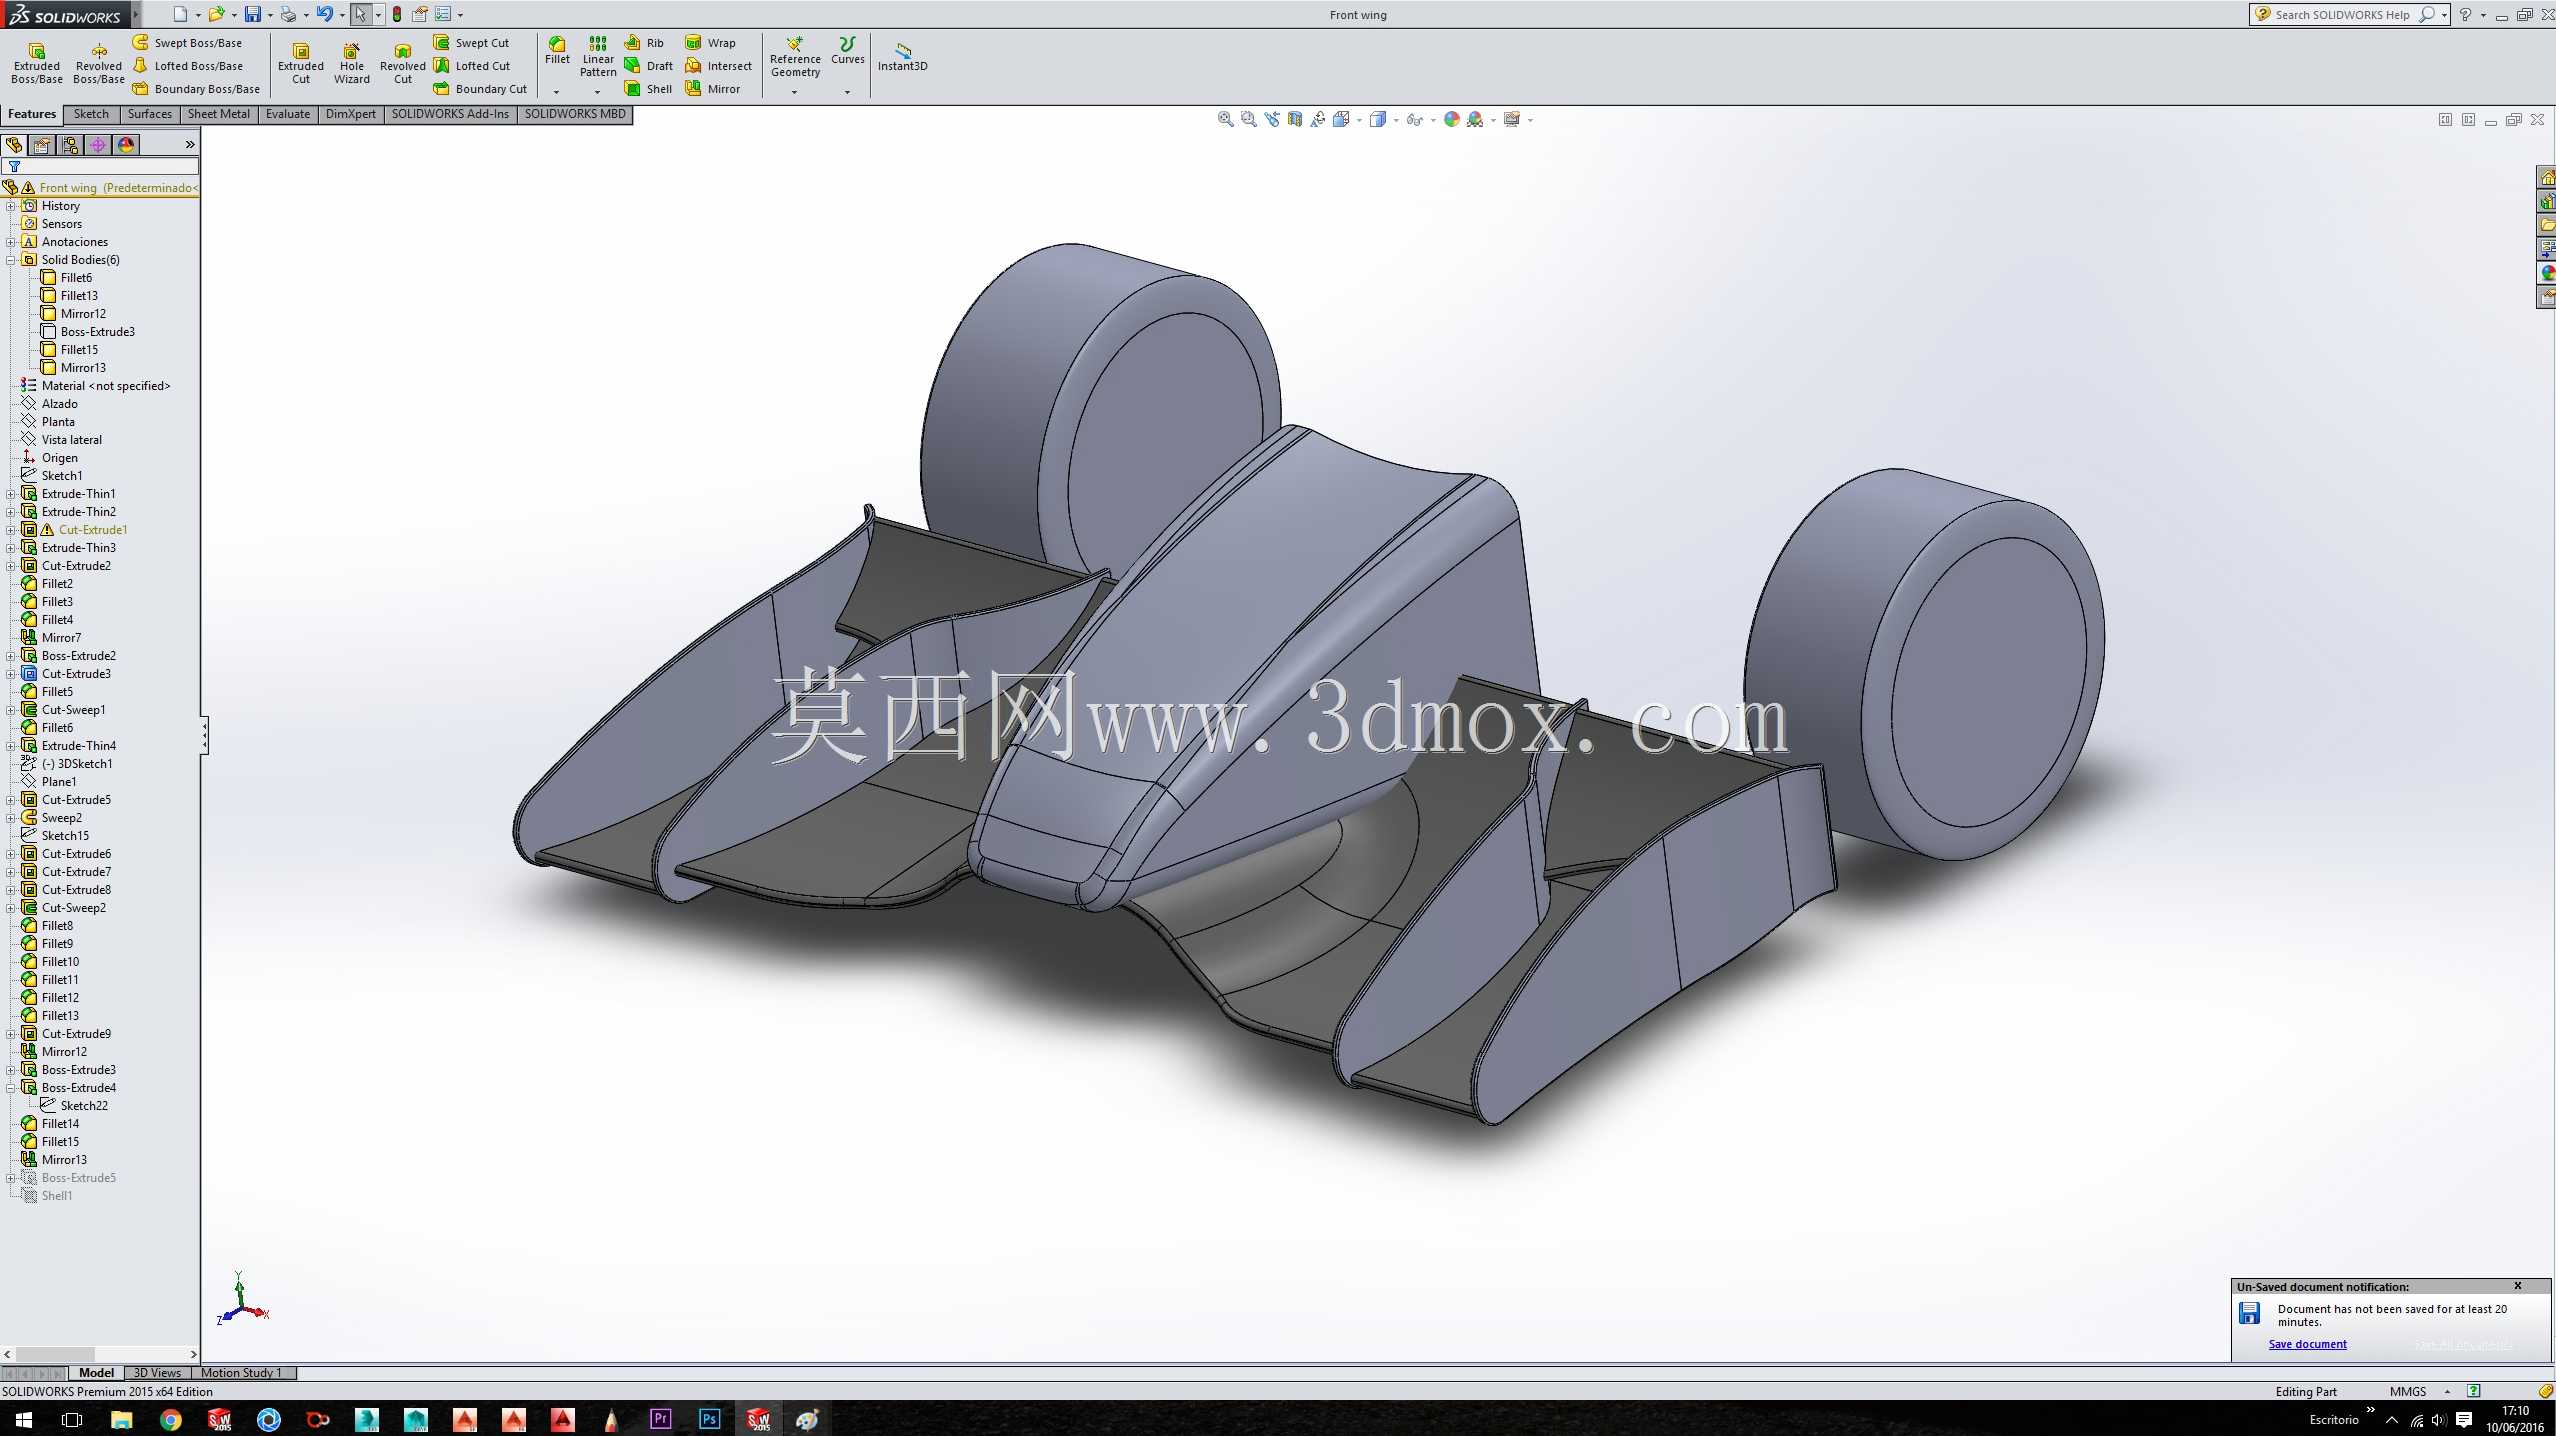Click the Swept Cut tool

click(472, 43)
